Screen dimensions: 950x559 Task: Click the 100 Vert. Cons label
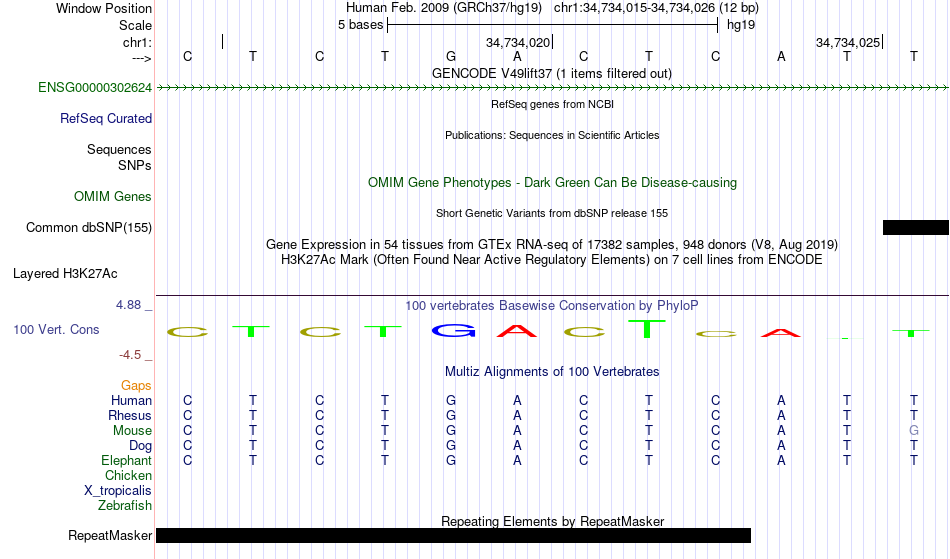pos(56,329)
